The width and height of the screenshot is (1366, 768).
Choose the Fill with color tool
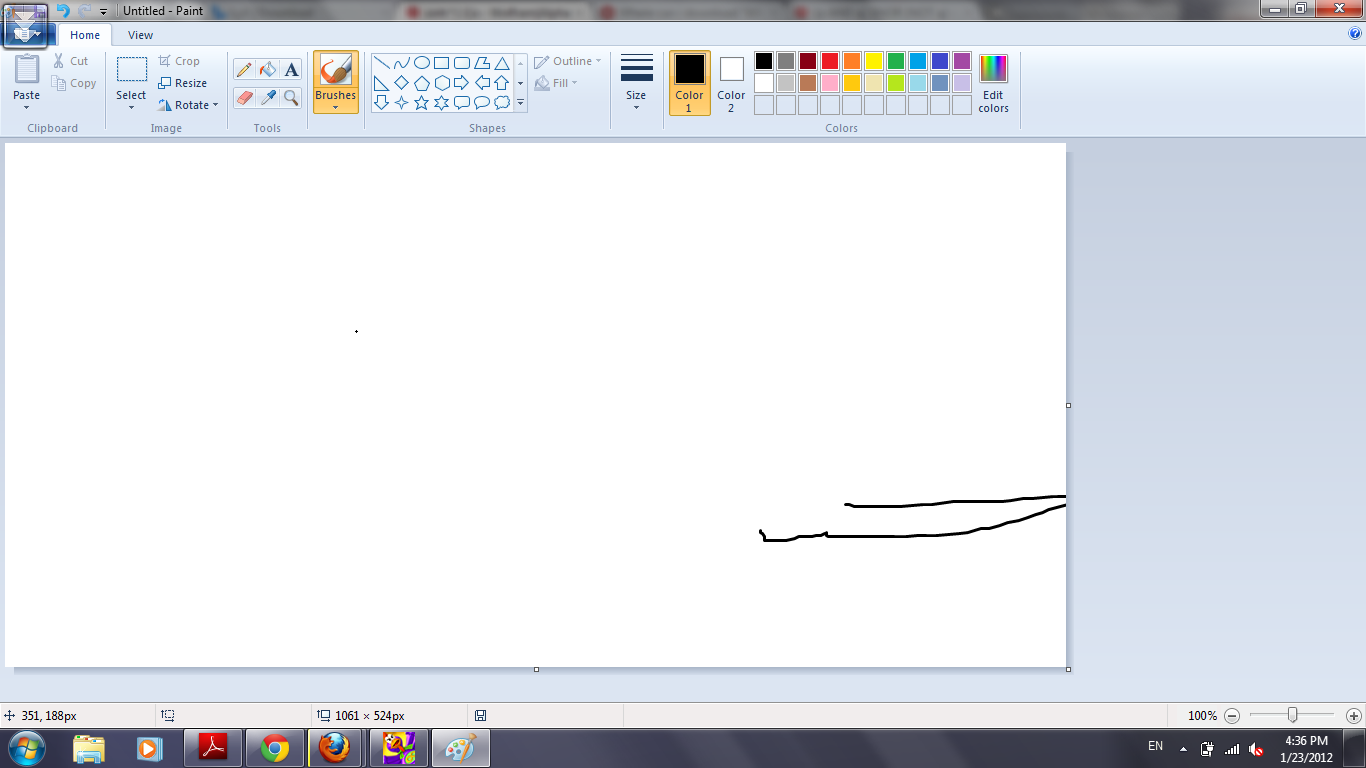266,70
